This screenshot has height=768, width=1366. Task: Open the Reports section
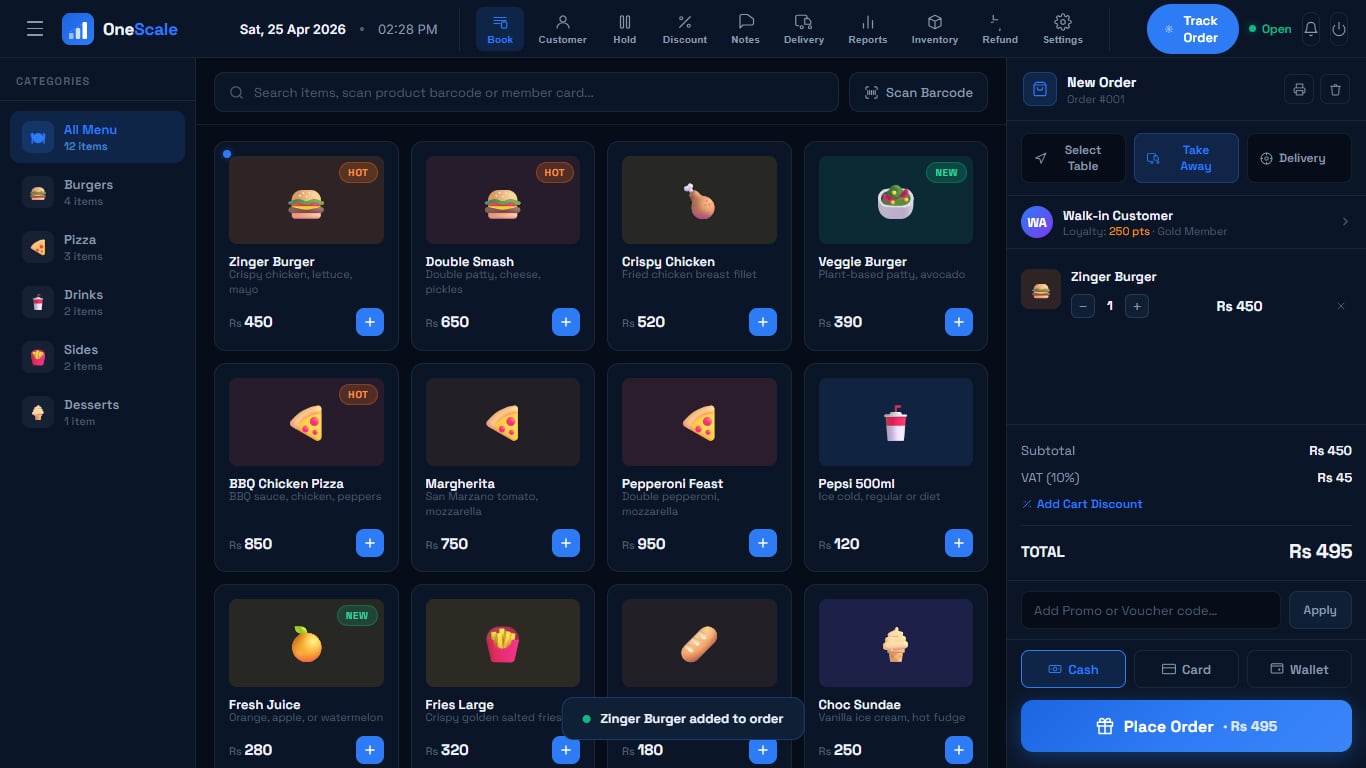867,29
